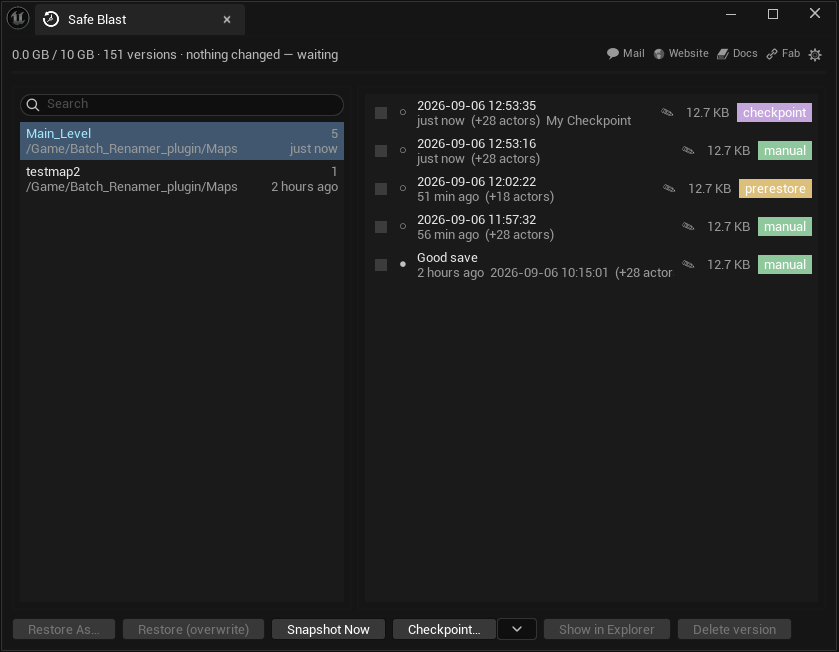
Task: Check the Good save version checkbox
Action: pyautogui.click(x=381, y=265)
